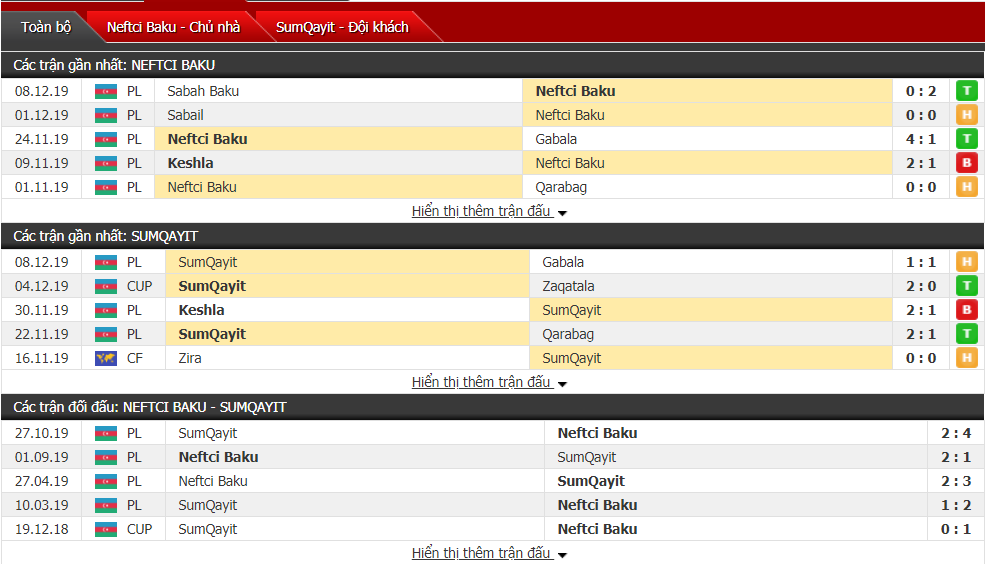Click the 0 : 2 score of Sabah Baku match
Image resolution: width=986 pixels, height=564 pixels.
coord(921,91)
